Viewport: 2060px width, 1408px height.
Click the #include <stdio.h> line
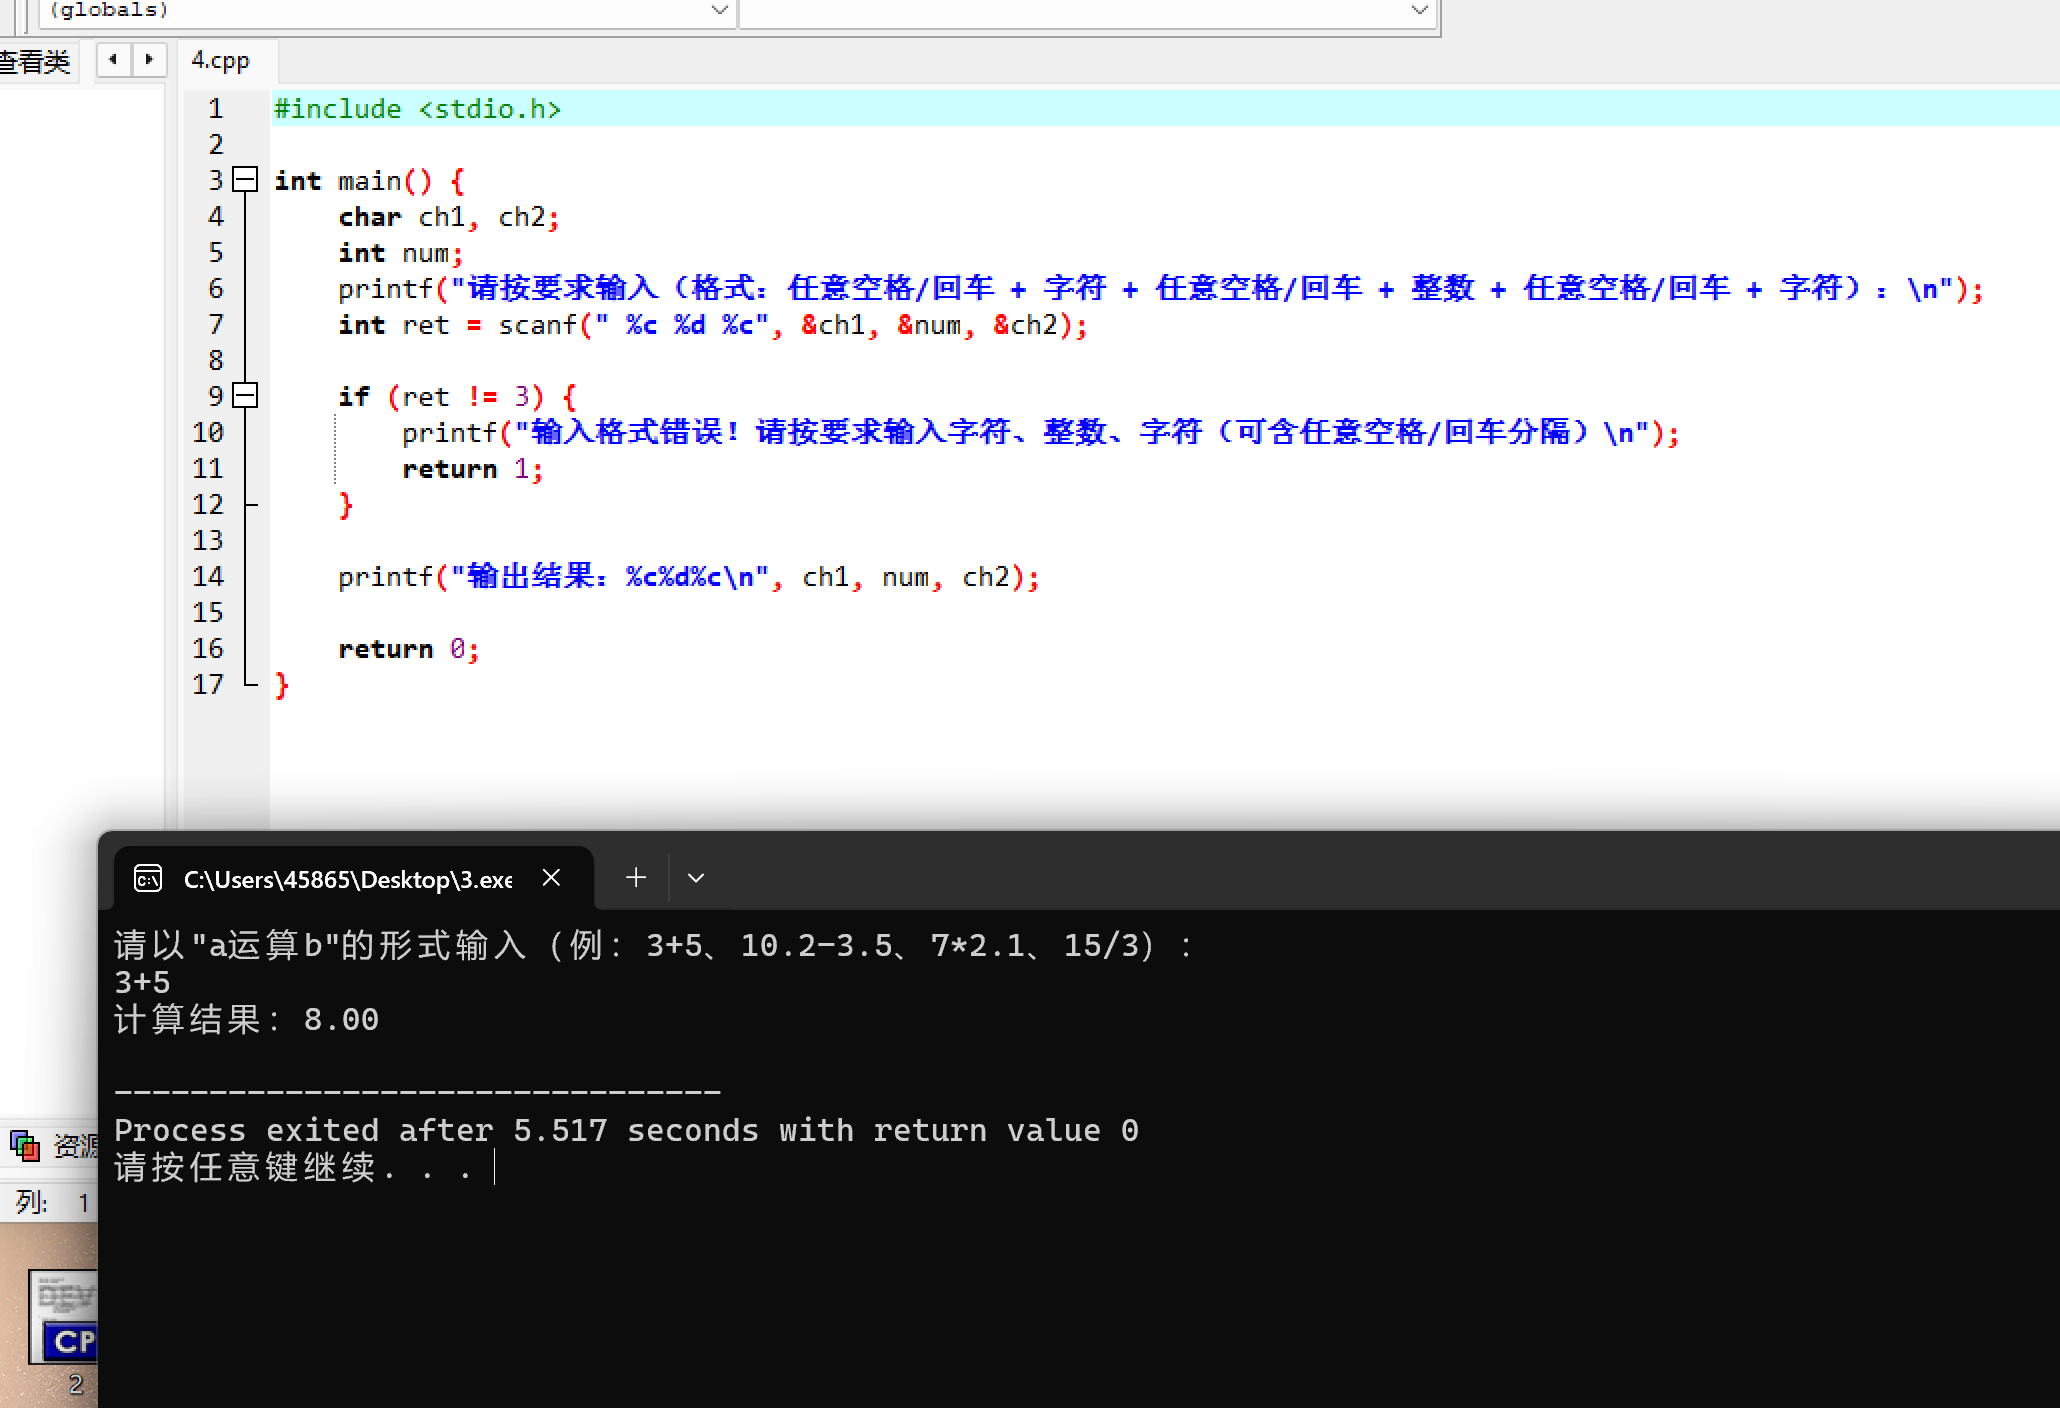(417, 109)
